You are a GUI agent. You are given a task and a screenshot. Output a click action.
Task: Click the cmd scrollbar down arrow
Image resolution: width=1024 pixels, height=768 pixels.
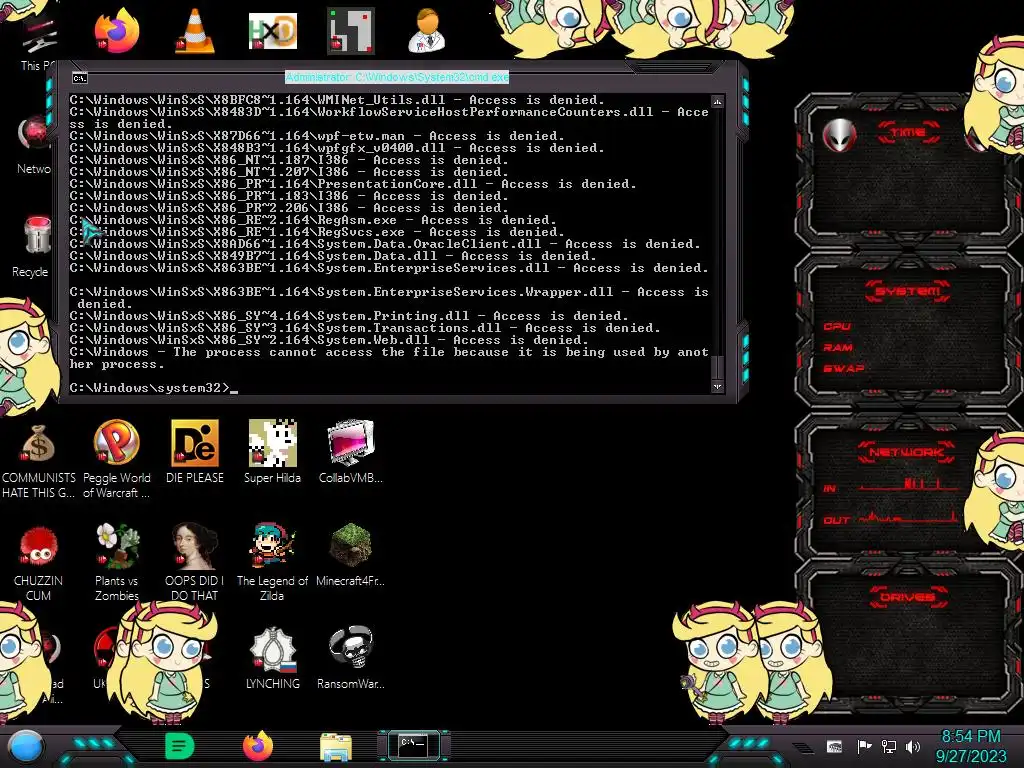[x=717, y=387]
